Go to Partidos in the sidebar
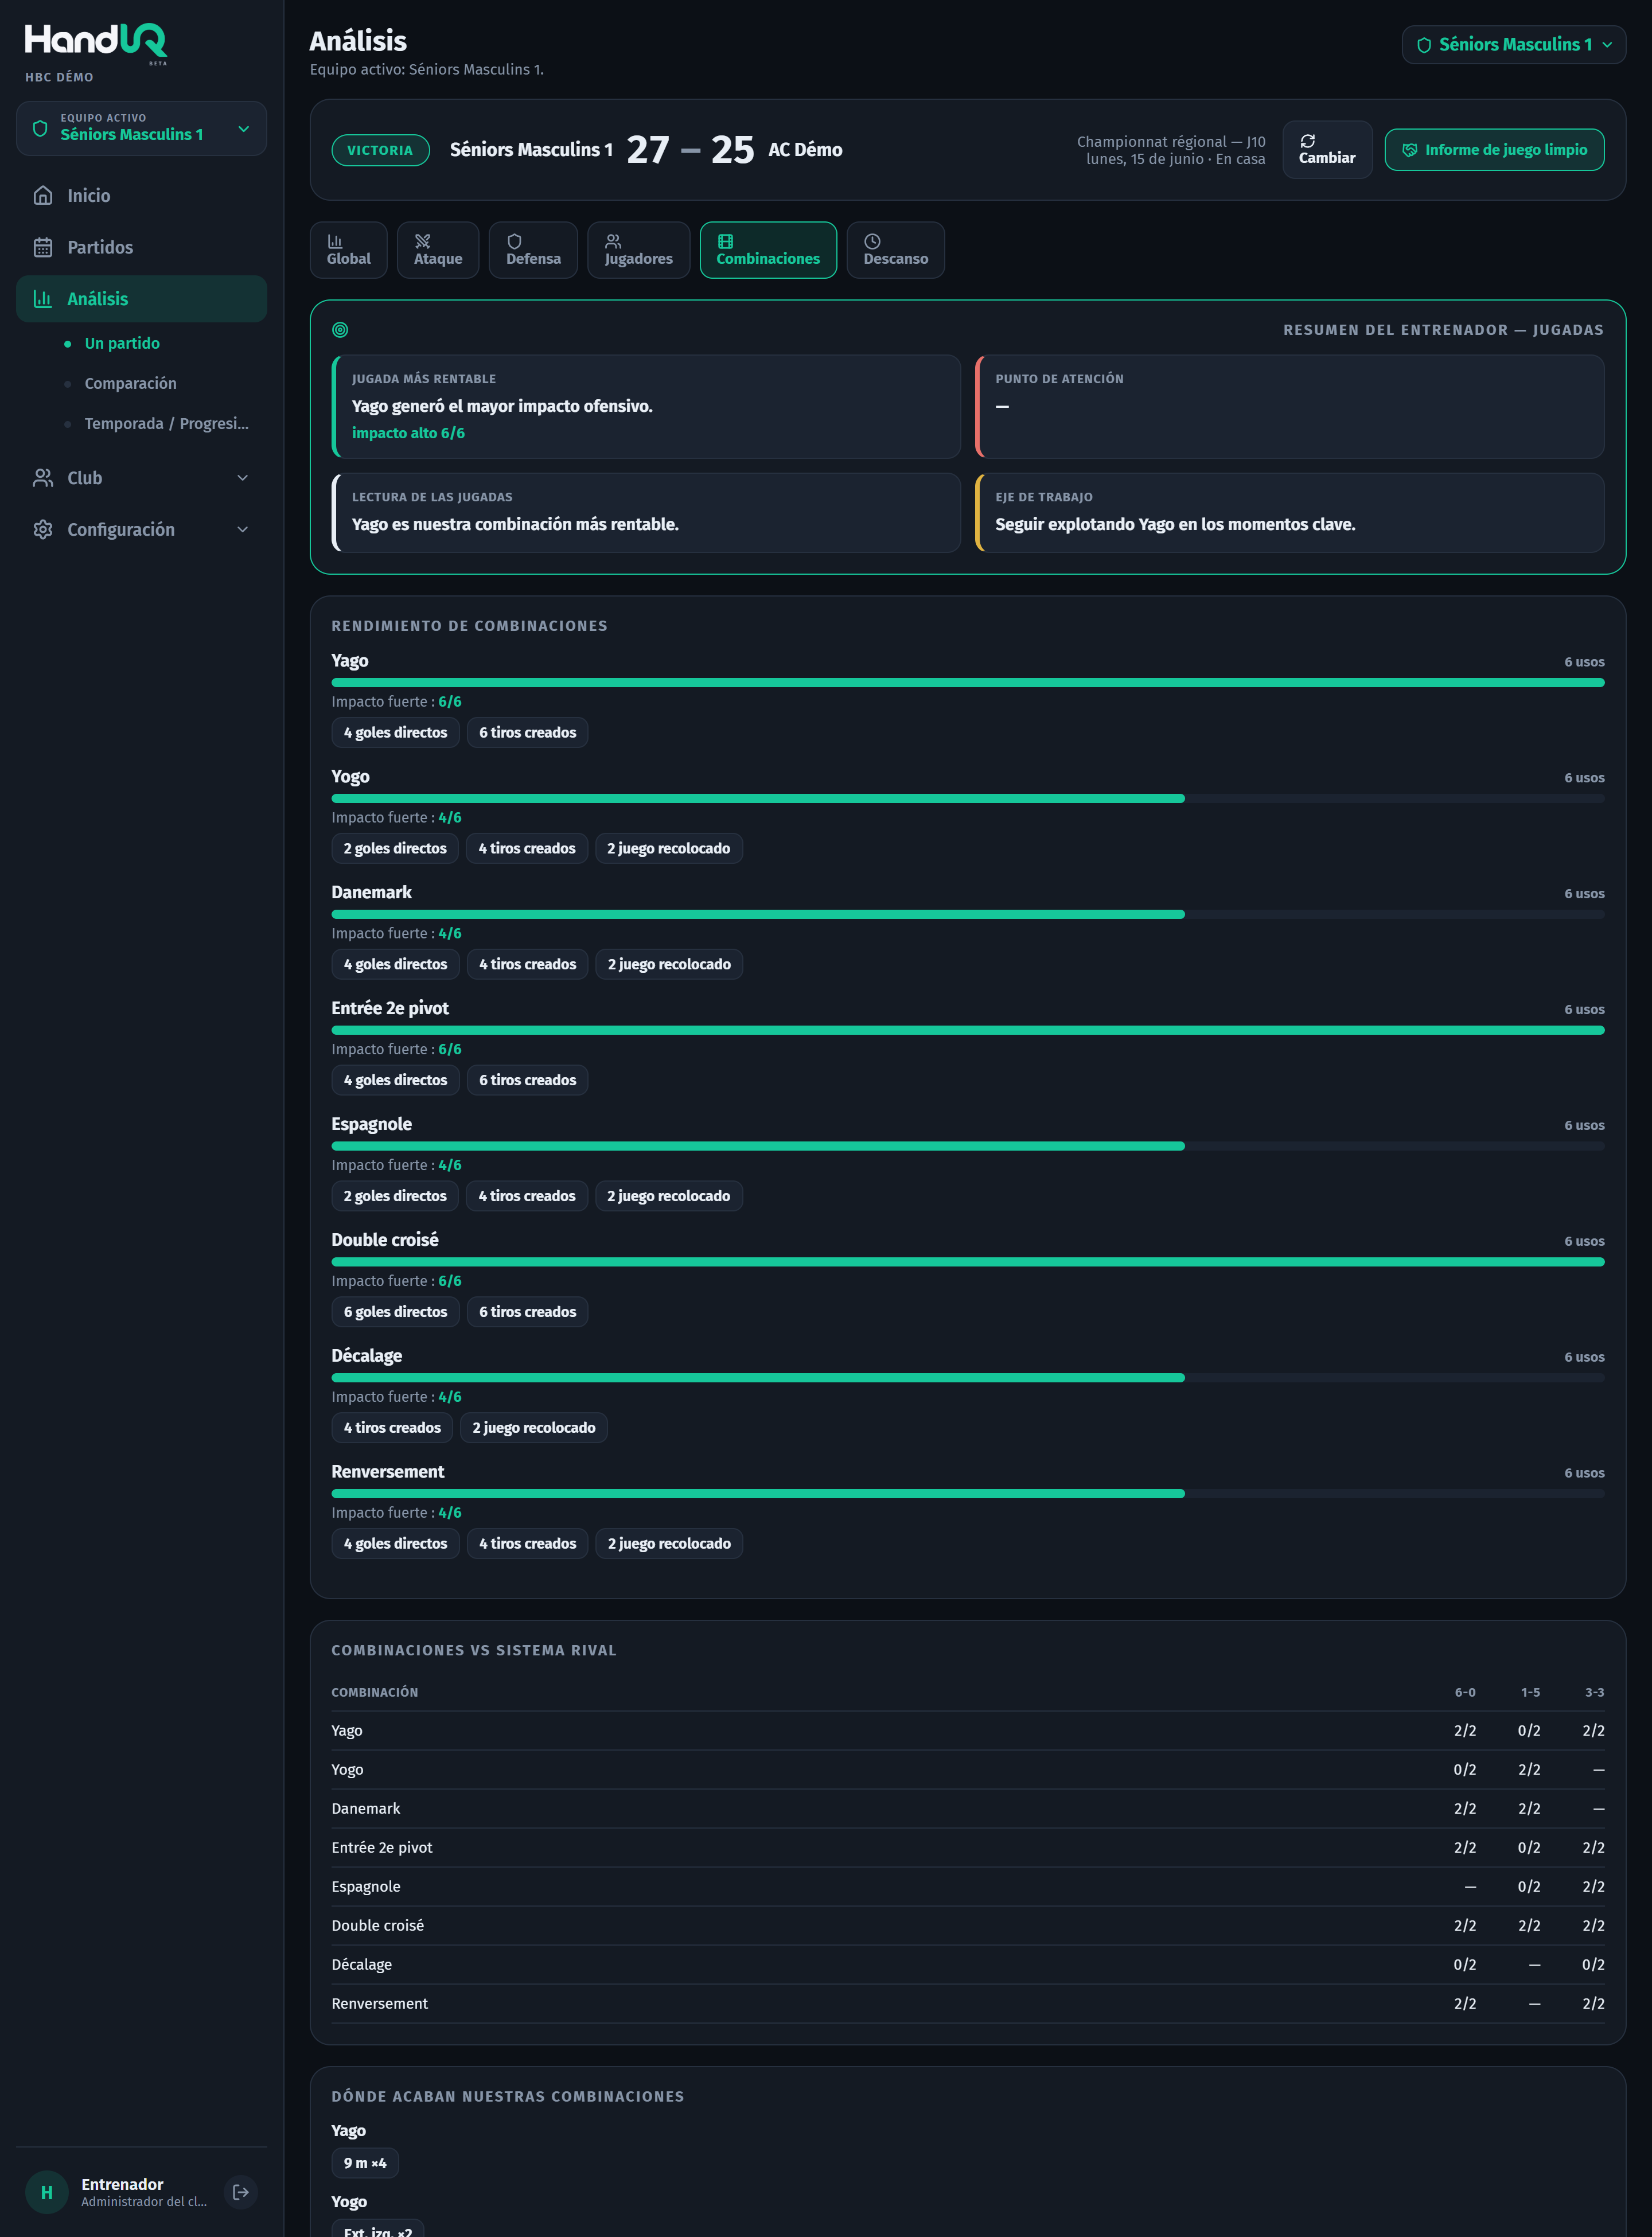This screenshot has width=1652, height=2237. pyautogui.click(x=141, y=247)
